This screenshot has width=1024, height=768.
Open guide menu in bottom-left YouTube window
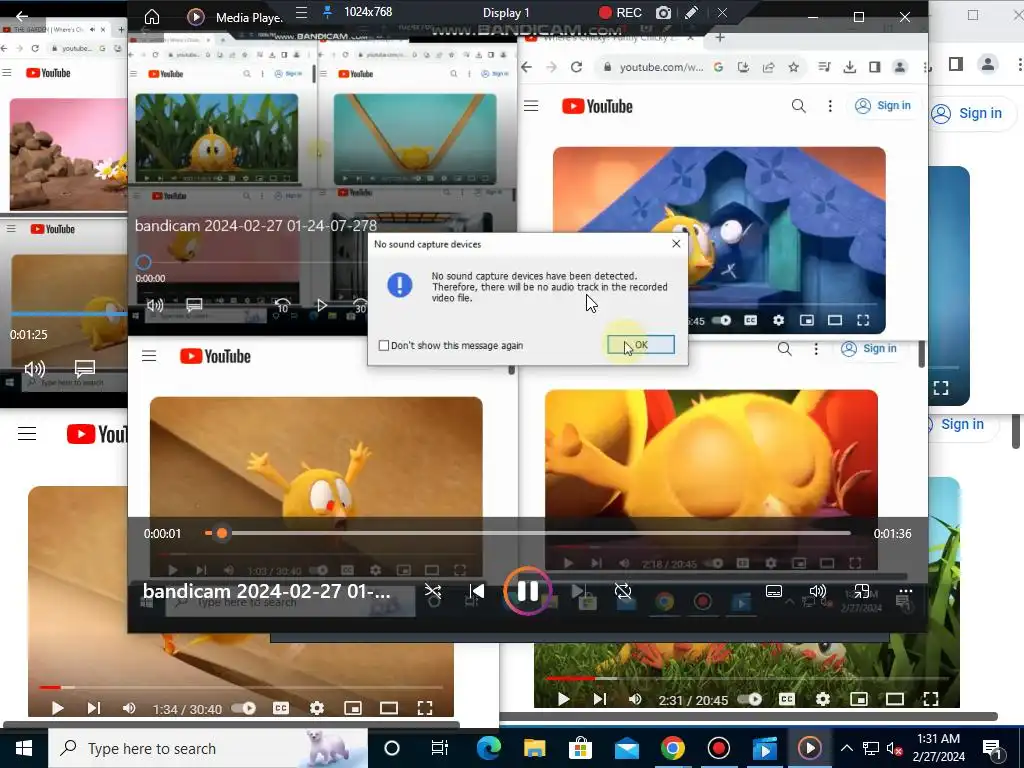(27, 434)
